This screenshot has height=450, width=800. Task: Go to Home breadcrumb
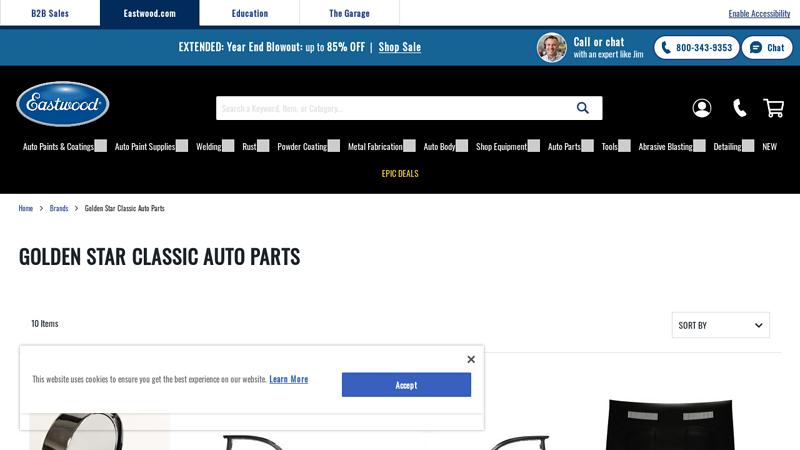coord(26,208)
